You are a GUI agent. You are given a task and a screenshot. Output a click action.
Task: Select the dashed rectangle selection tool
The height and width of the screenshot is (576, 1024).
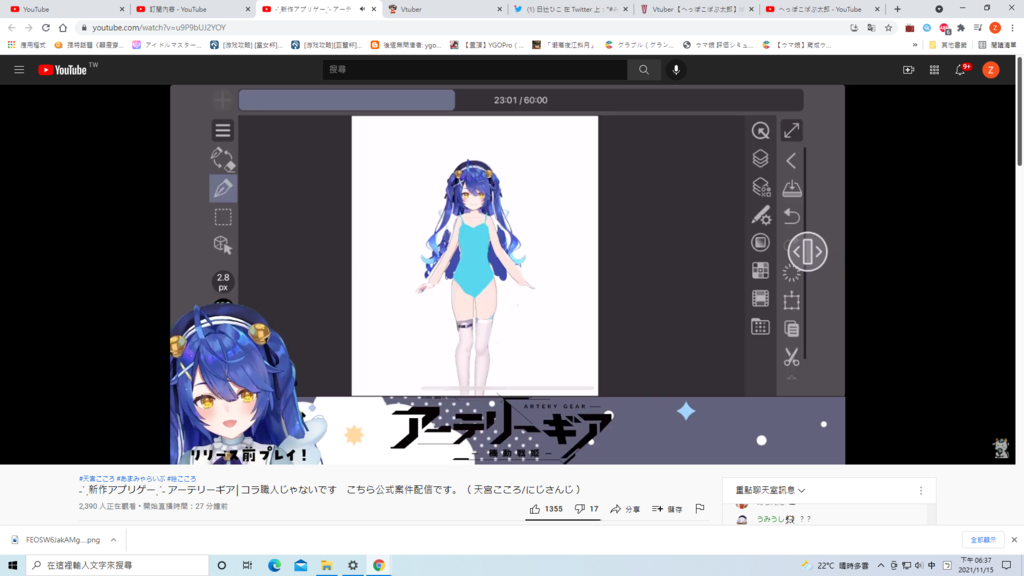tap(223, 217)
